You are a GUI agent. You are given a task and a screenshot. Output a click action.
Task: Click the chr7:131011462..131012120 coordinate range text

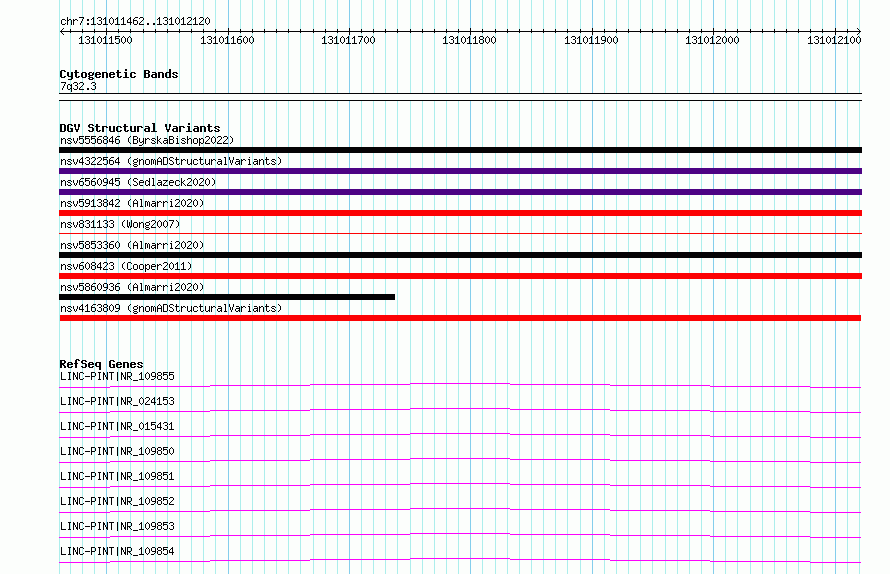(135, 22)
